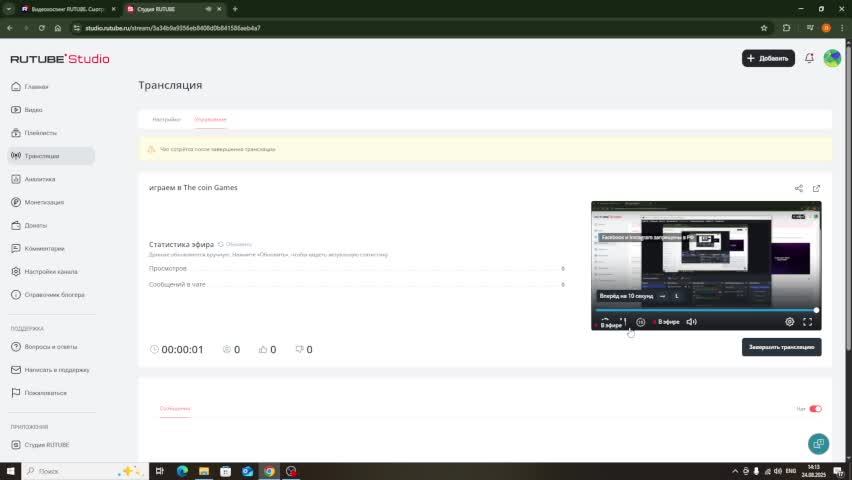Open Пожаловаться link
The image size is (852, 480).
point(39,393)
